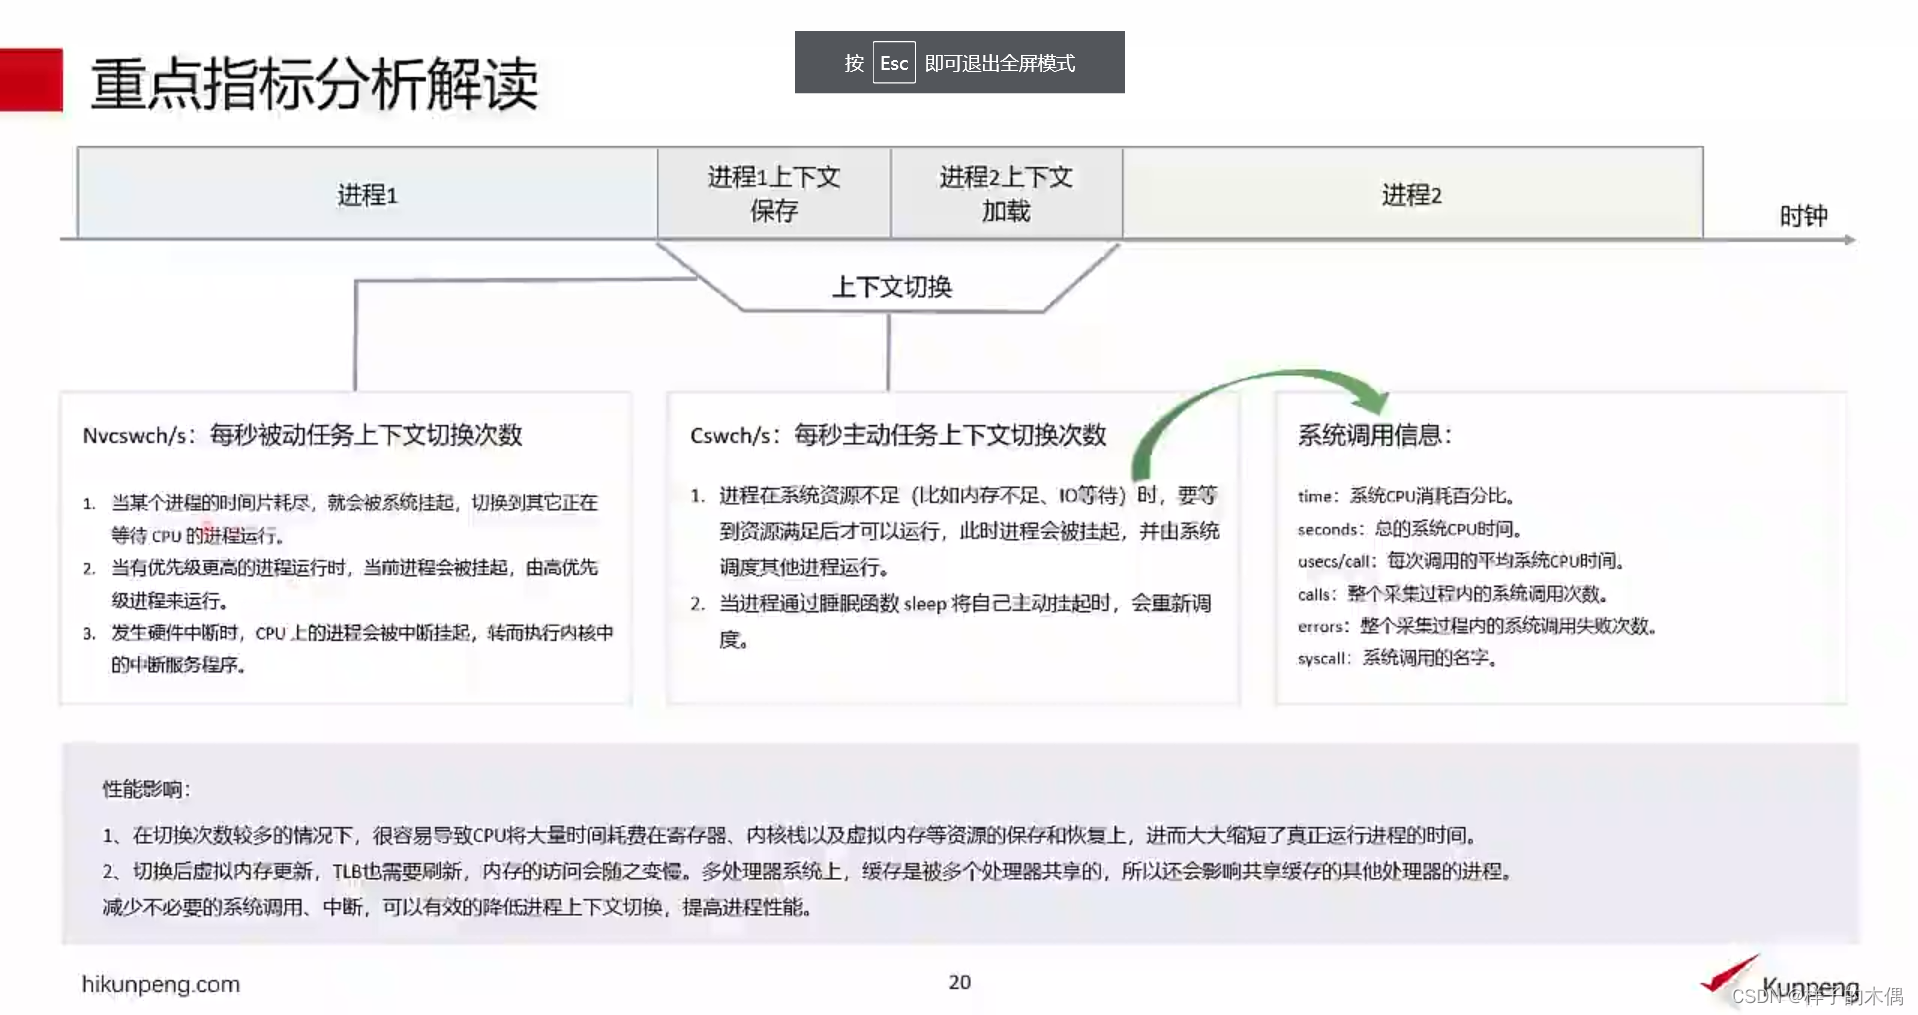Expand the 系统调用信息 panel
Image resolution: width=1918 pixels, height=1015 pixels.
click(1558, 548)
